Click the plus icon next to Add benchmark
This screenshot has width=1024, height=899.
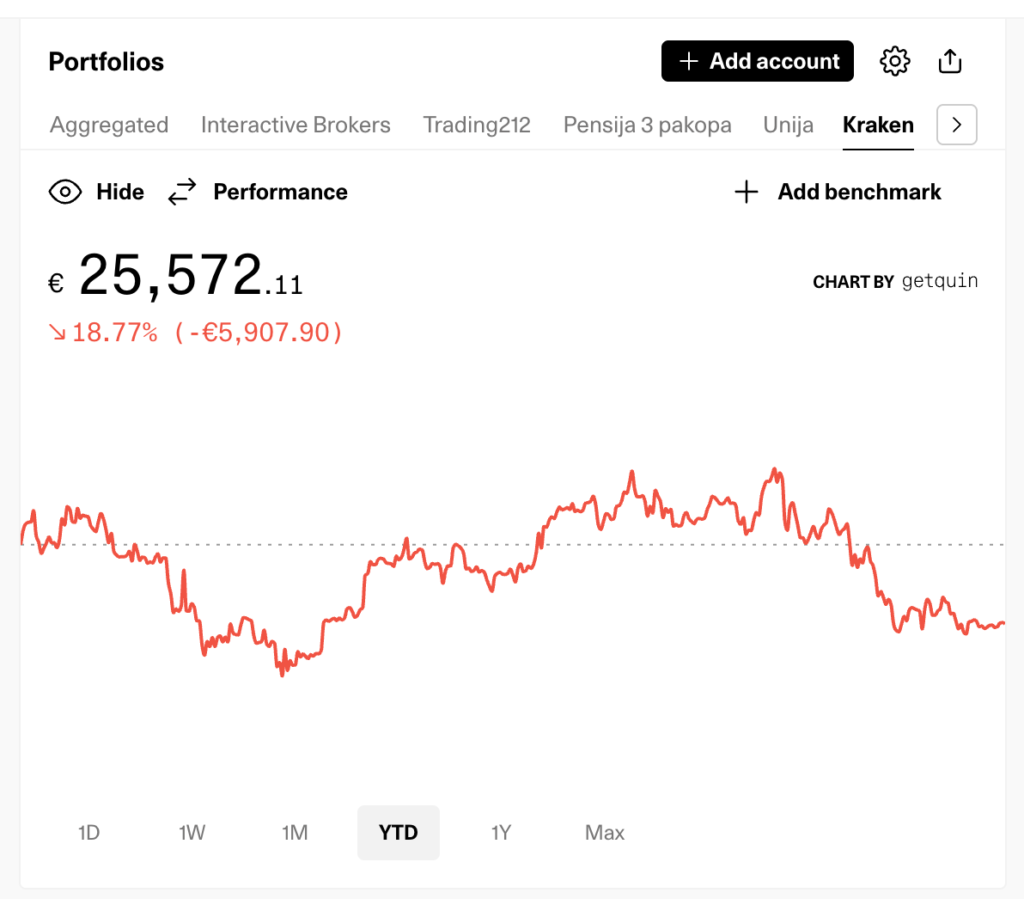coord(746,192)
